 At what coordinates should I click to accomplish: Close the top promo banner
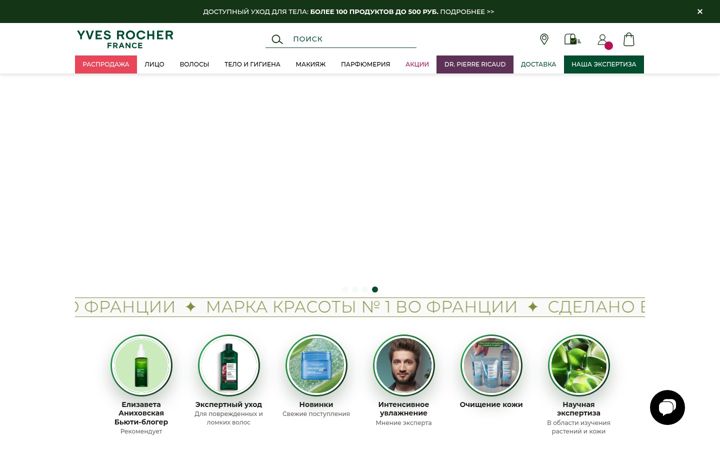[700, 11]
